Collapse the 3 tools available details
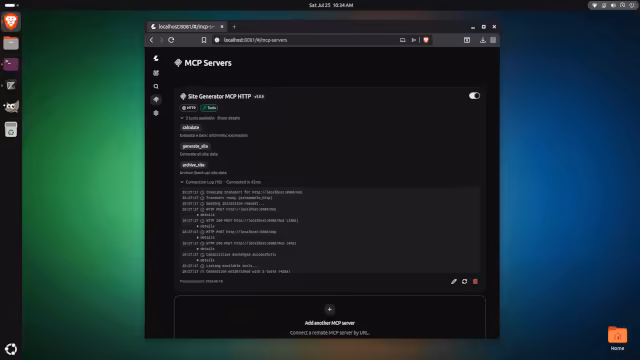Image resolution: width=640 pixels, height=360 pixels. (x=210, y=118)
